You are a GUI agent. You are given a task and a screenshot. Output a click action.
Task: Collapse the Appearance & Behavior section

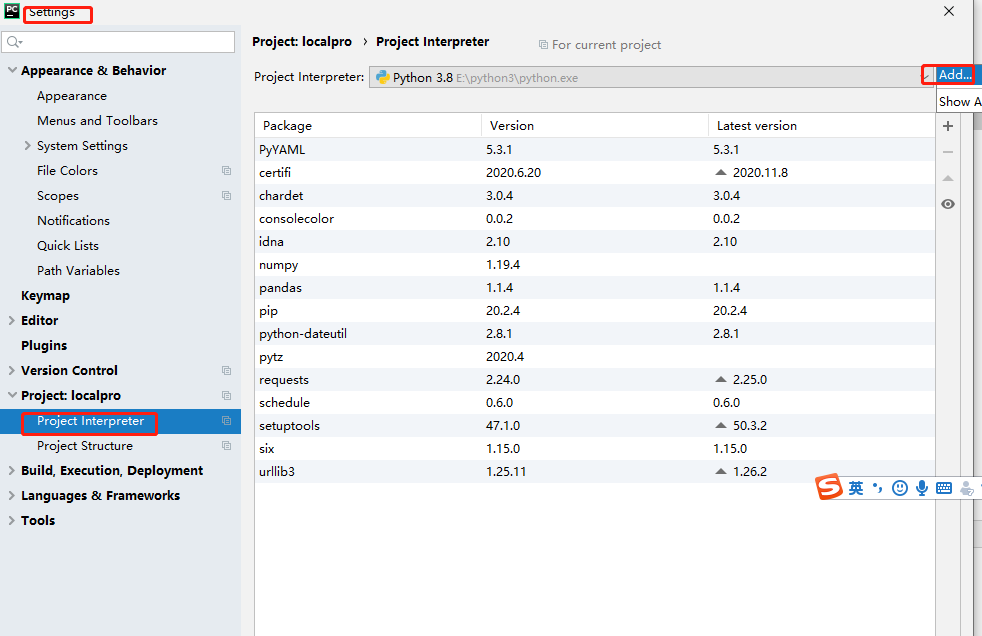[x=12, y=70]
